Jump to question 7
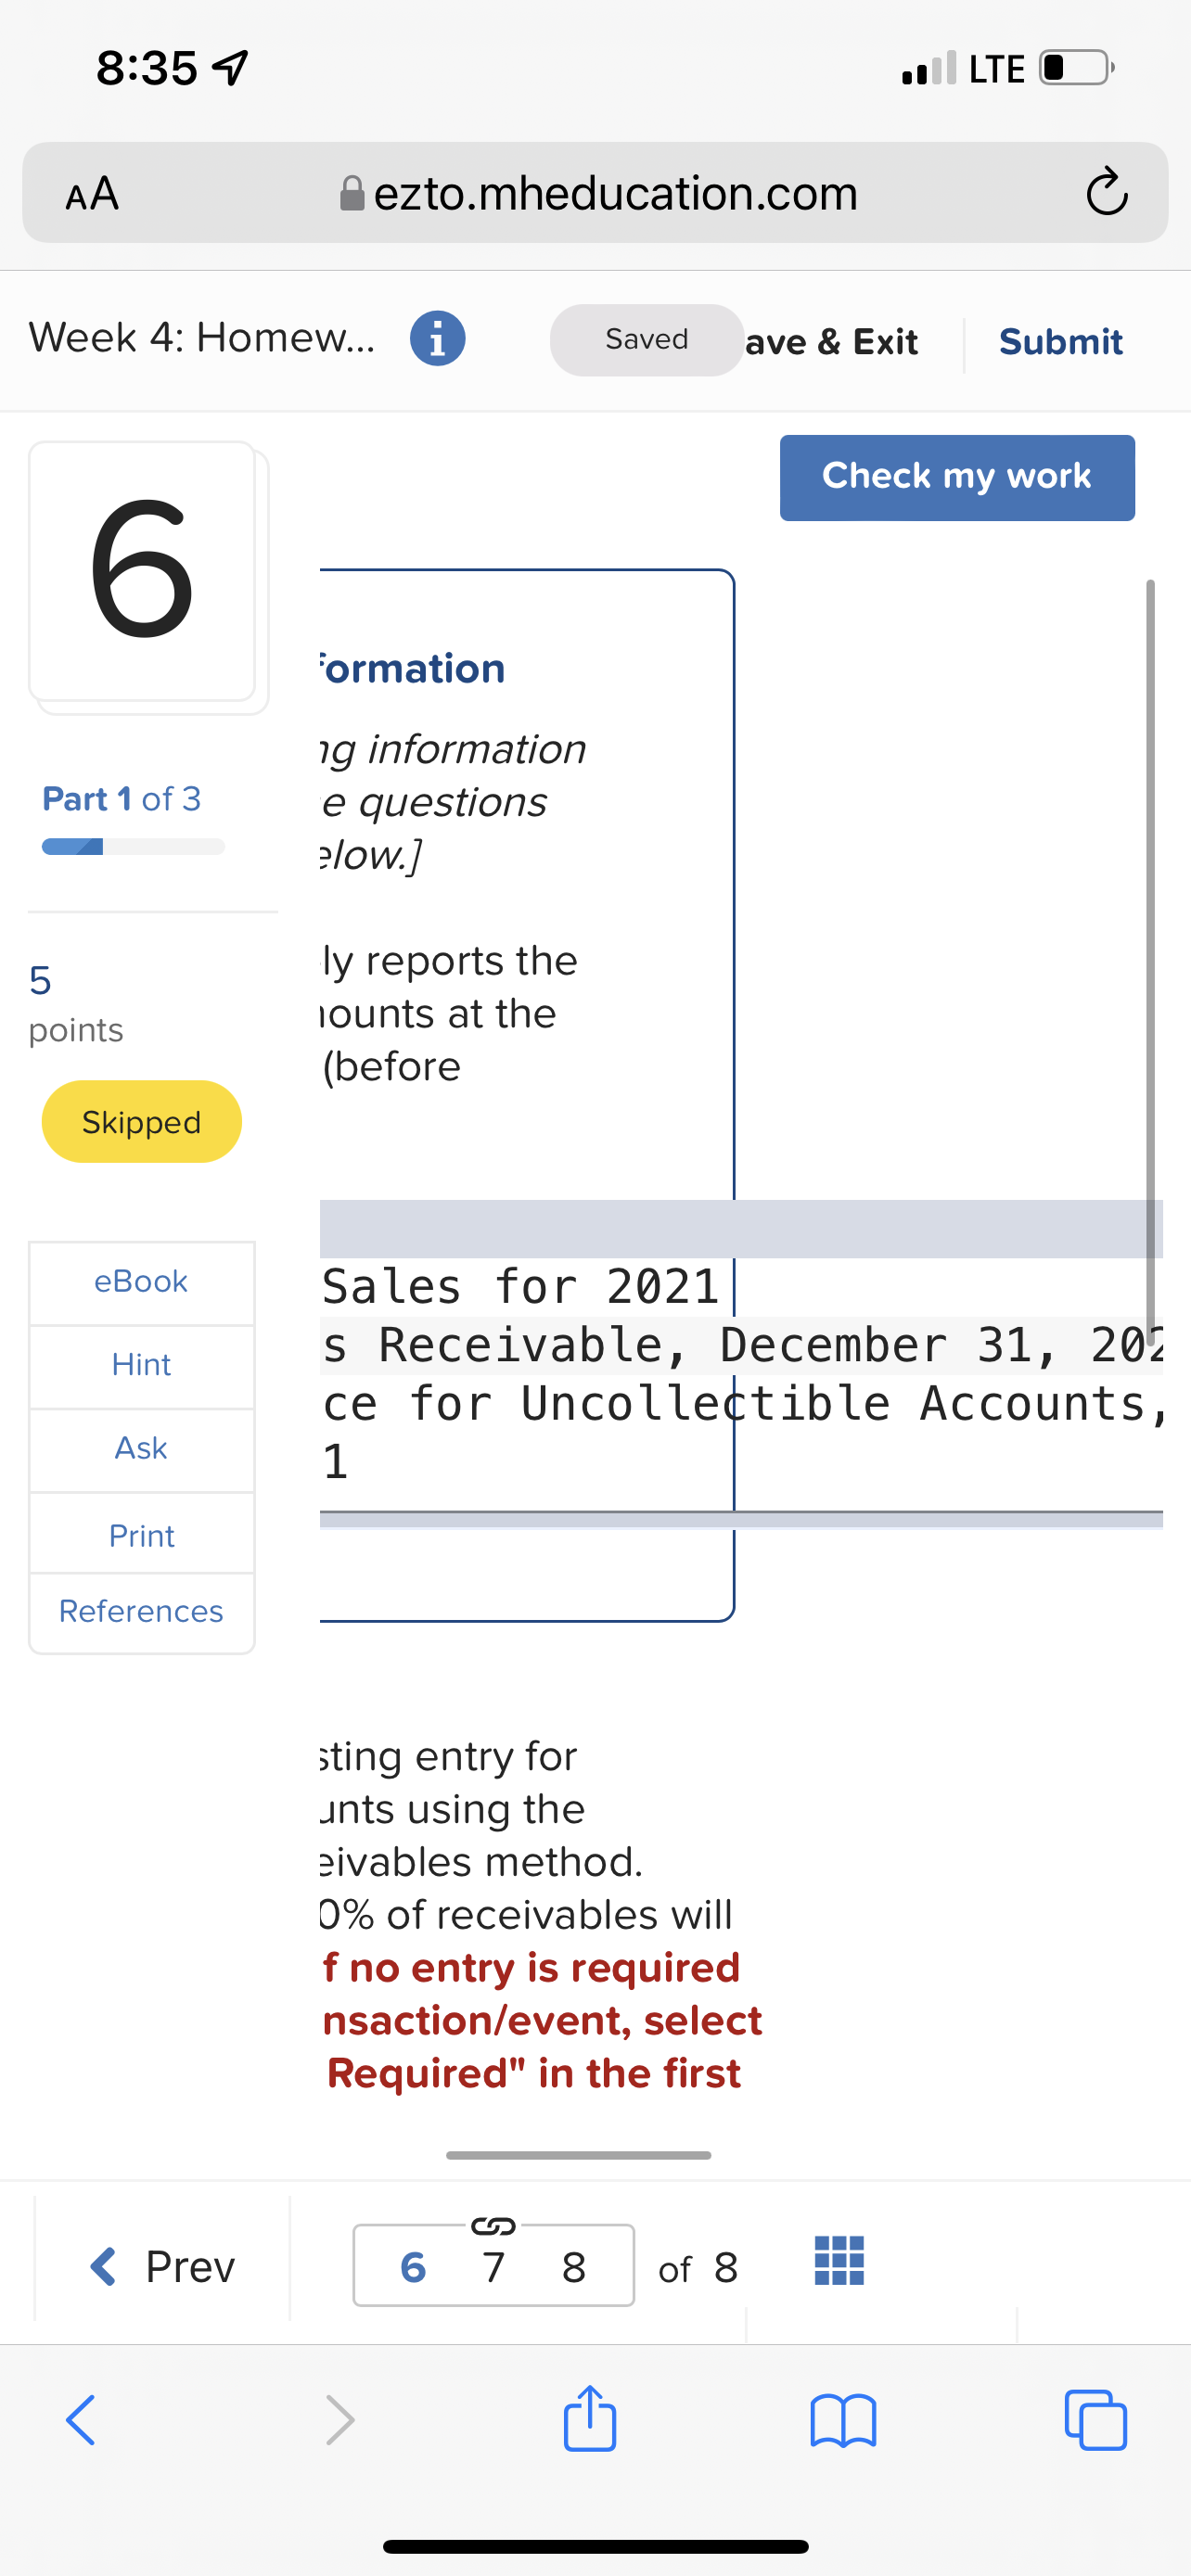This screenshot has width=1191, height=2576. (493, 2267)
